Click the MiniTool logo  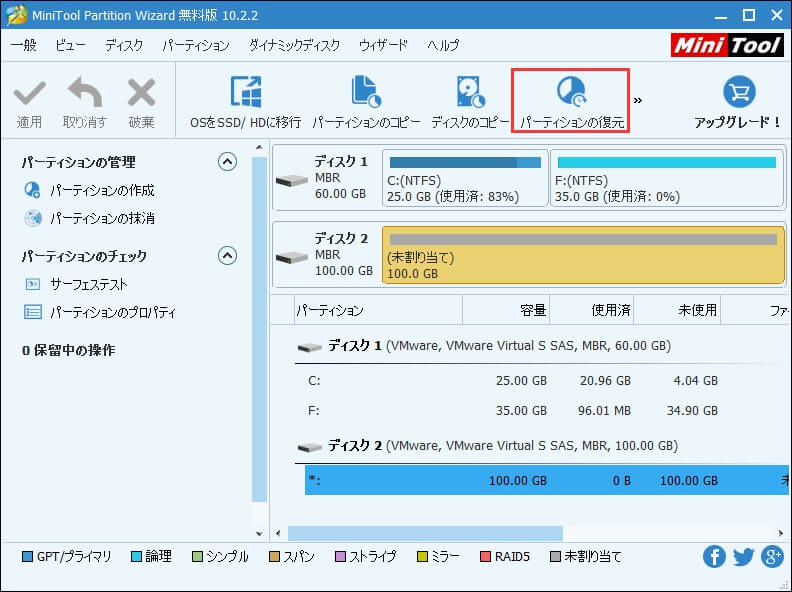coord(727,45)
